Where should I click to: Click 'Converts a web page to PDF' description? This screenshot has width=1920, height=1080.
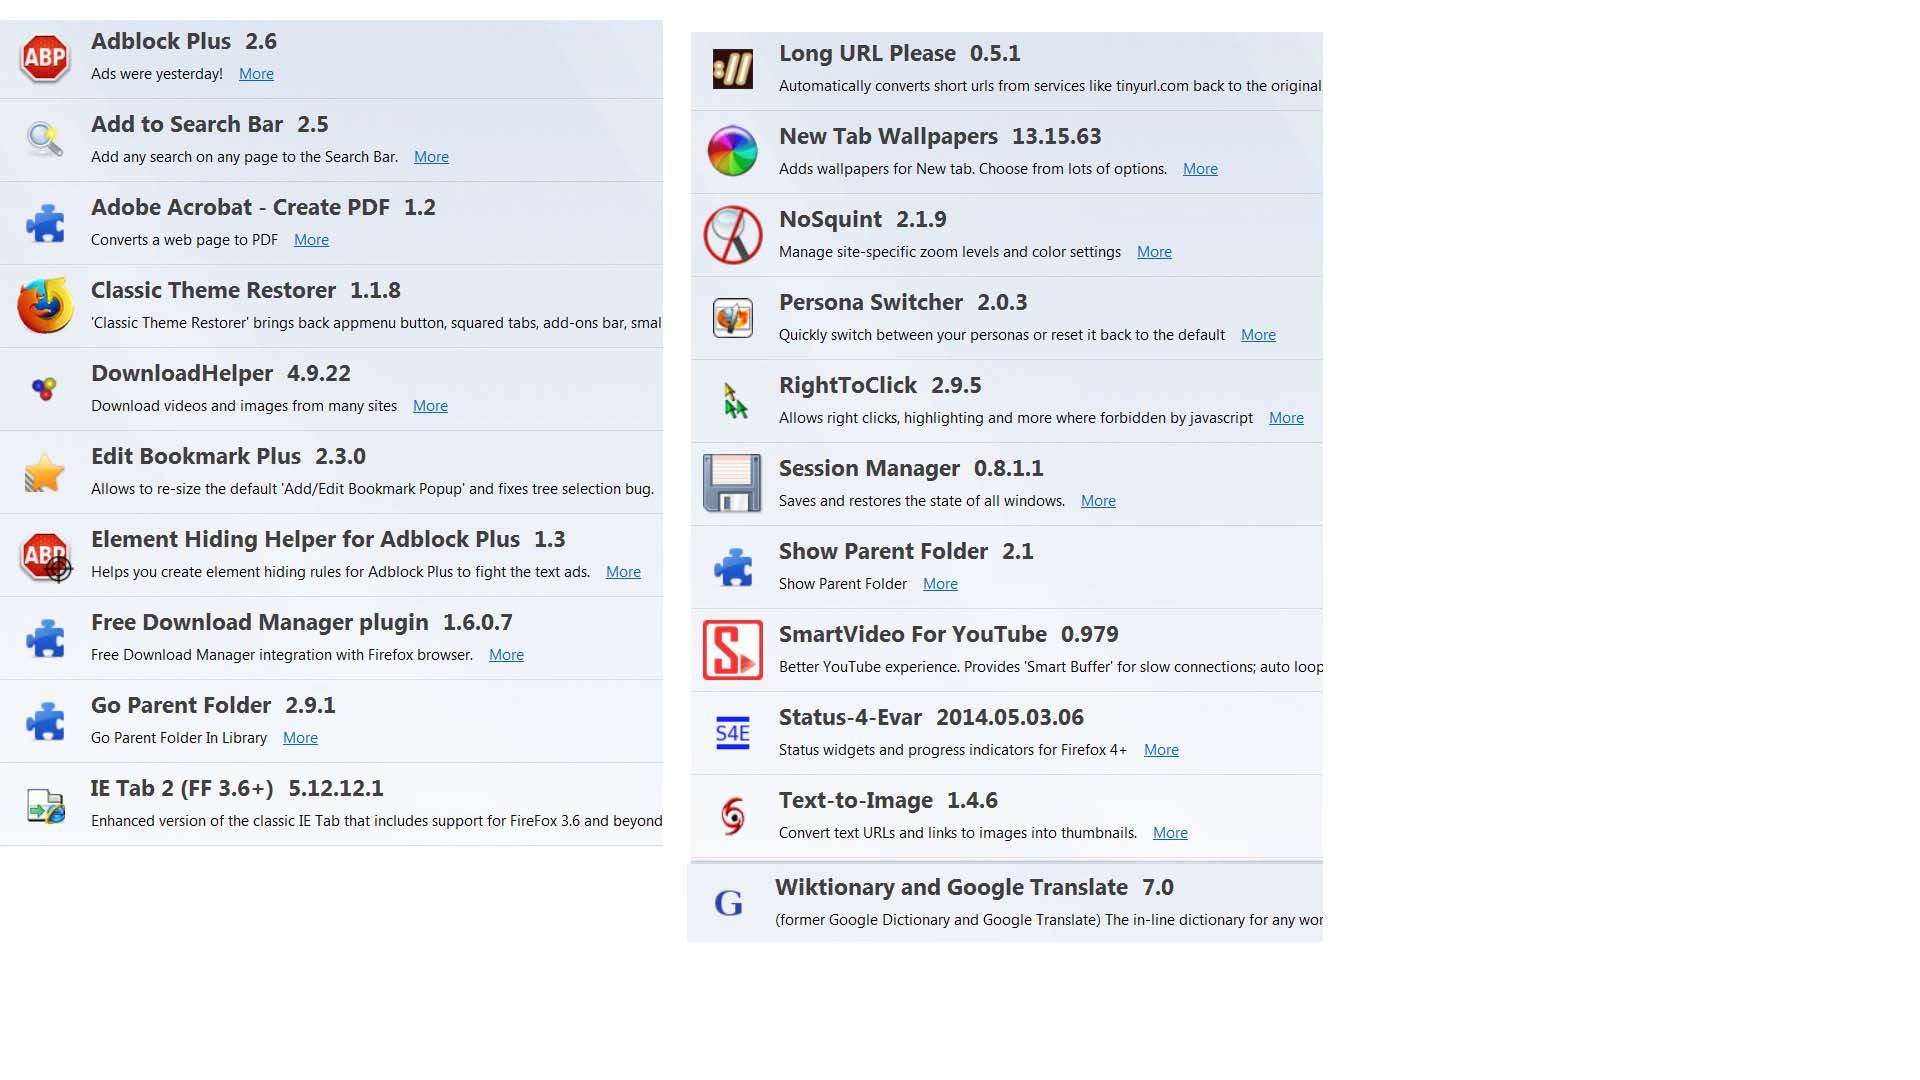[184, 240]
